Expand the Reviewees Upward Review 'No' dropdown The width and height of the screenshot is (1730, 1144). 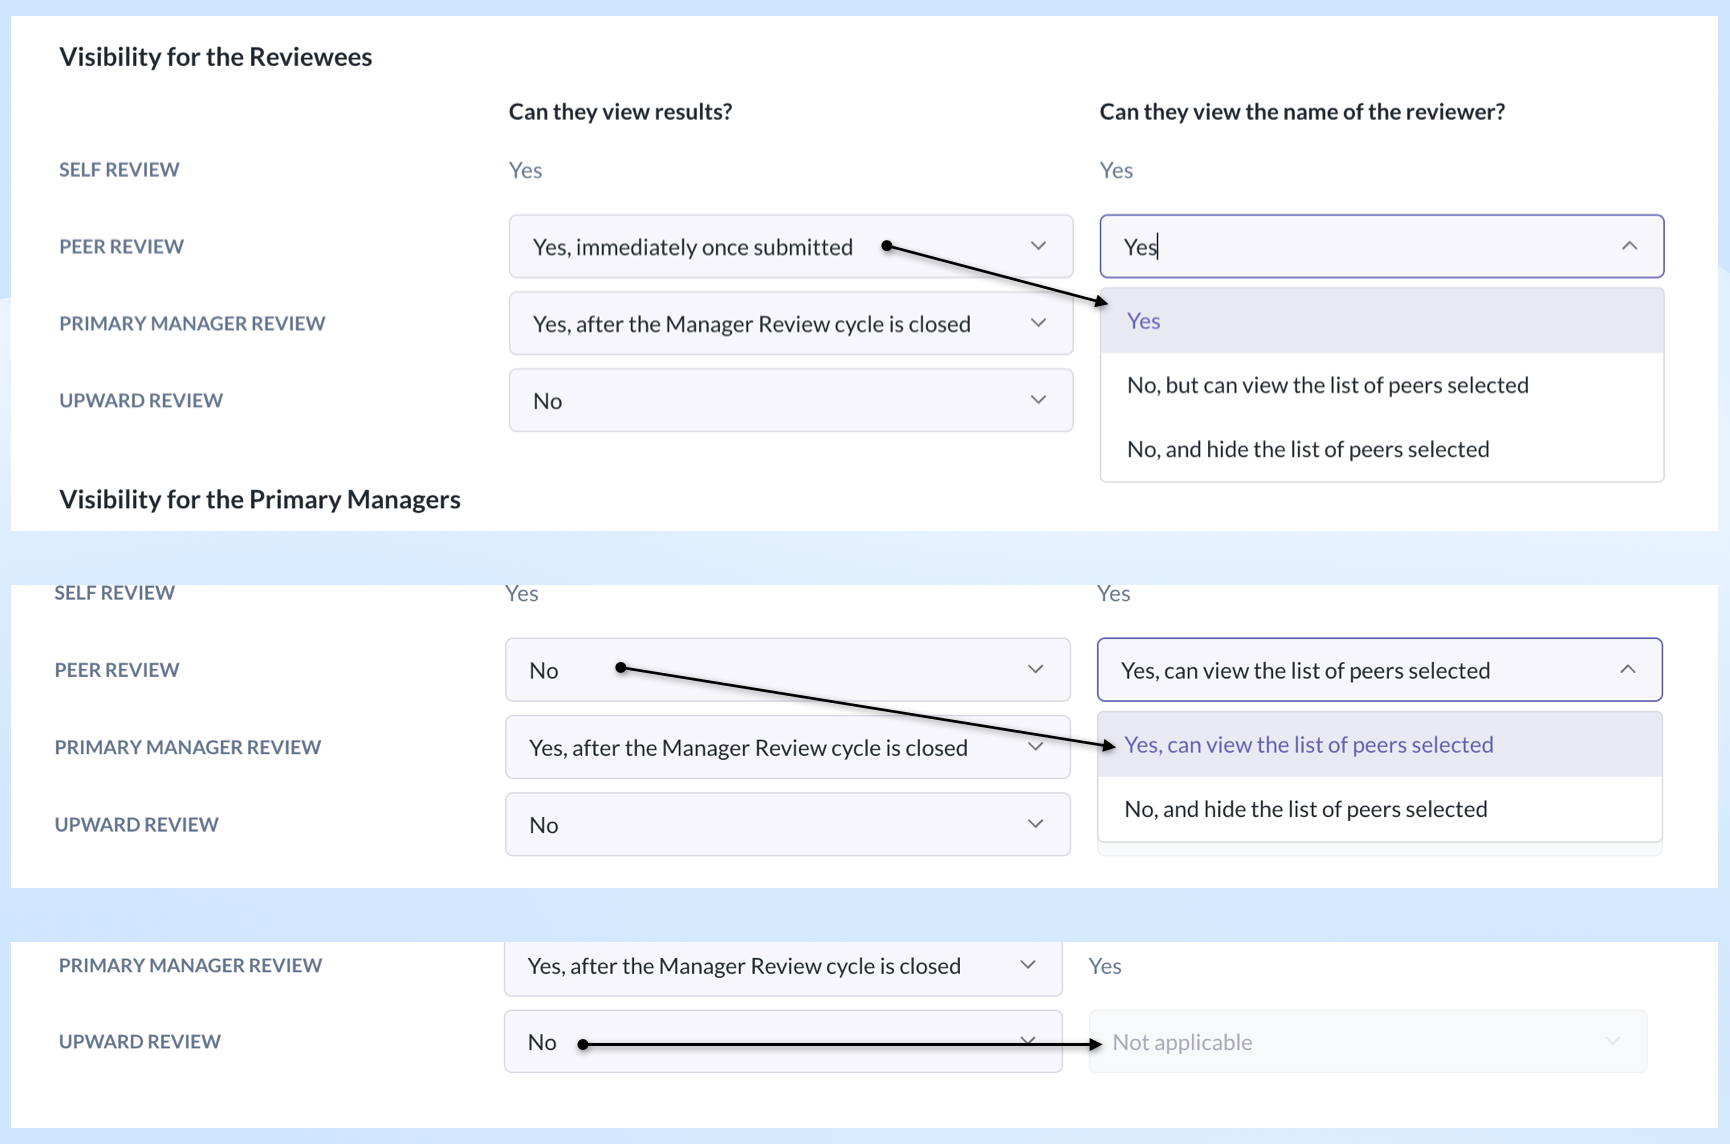pos(790,401)
